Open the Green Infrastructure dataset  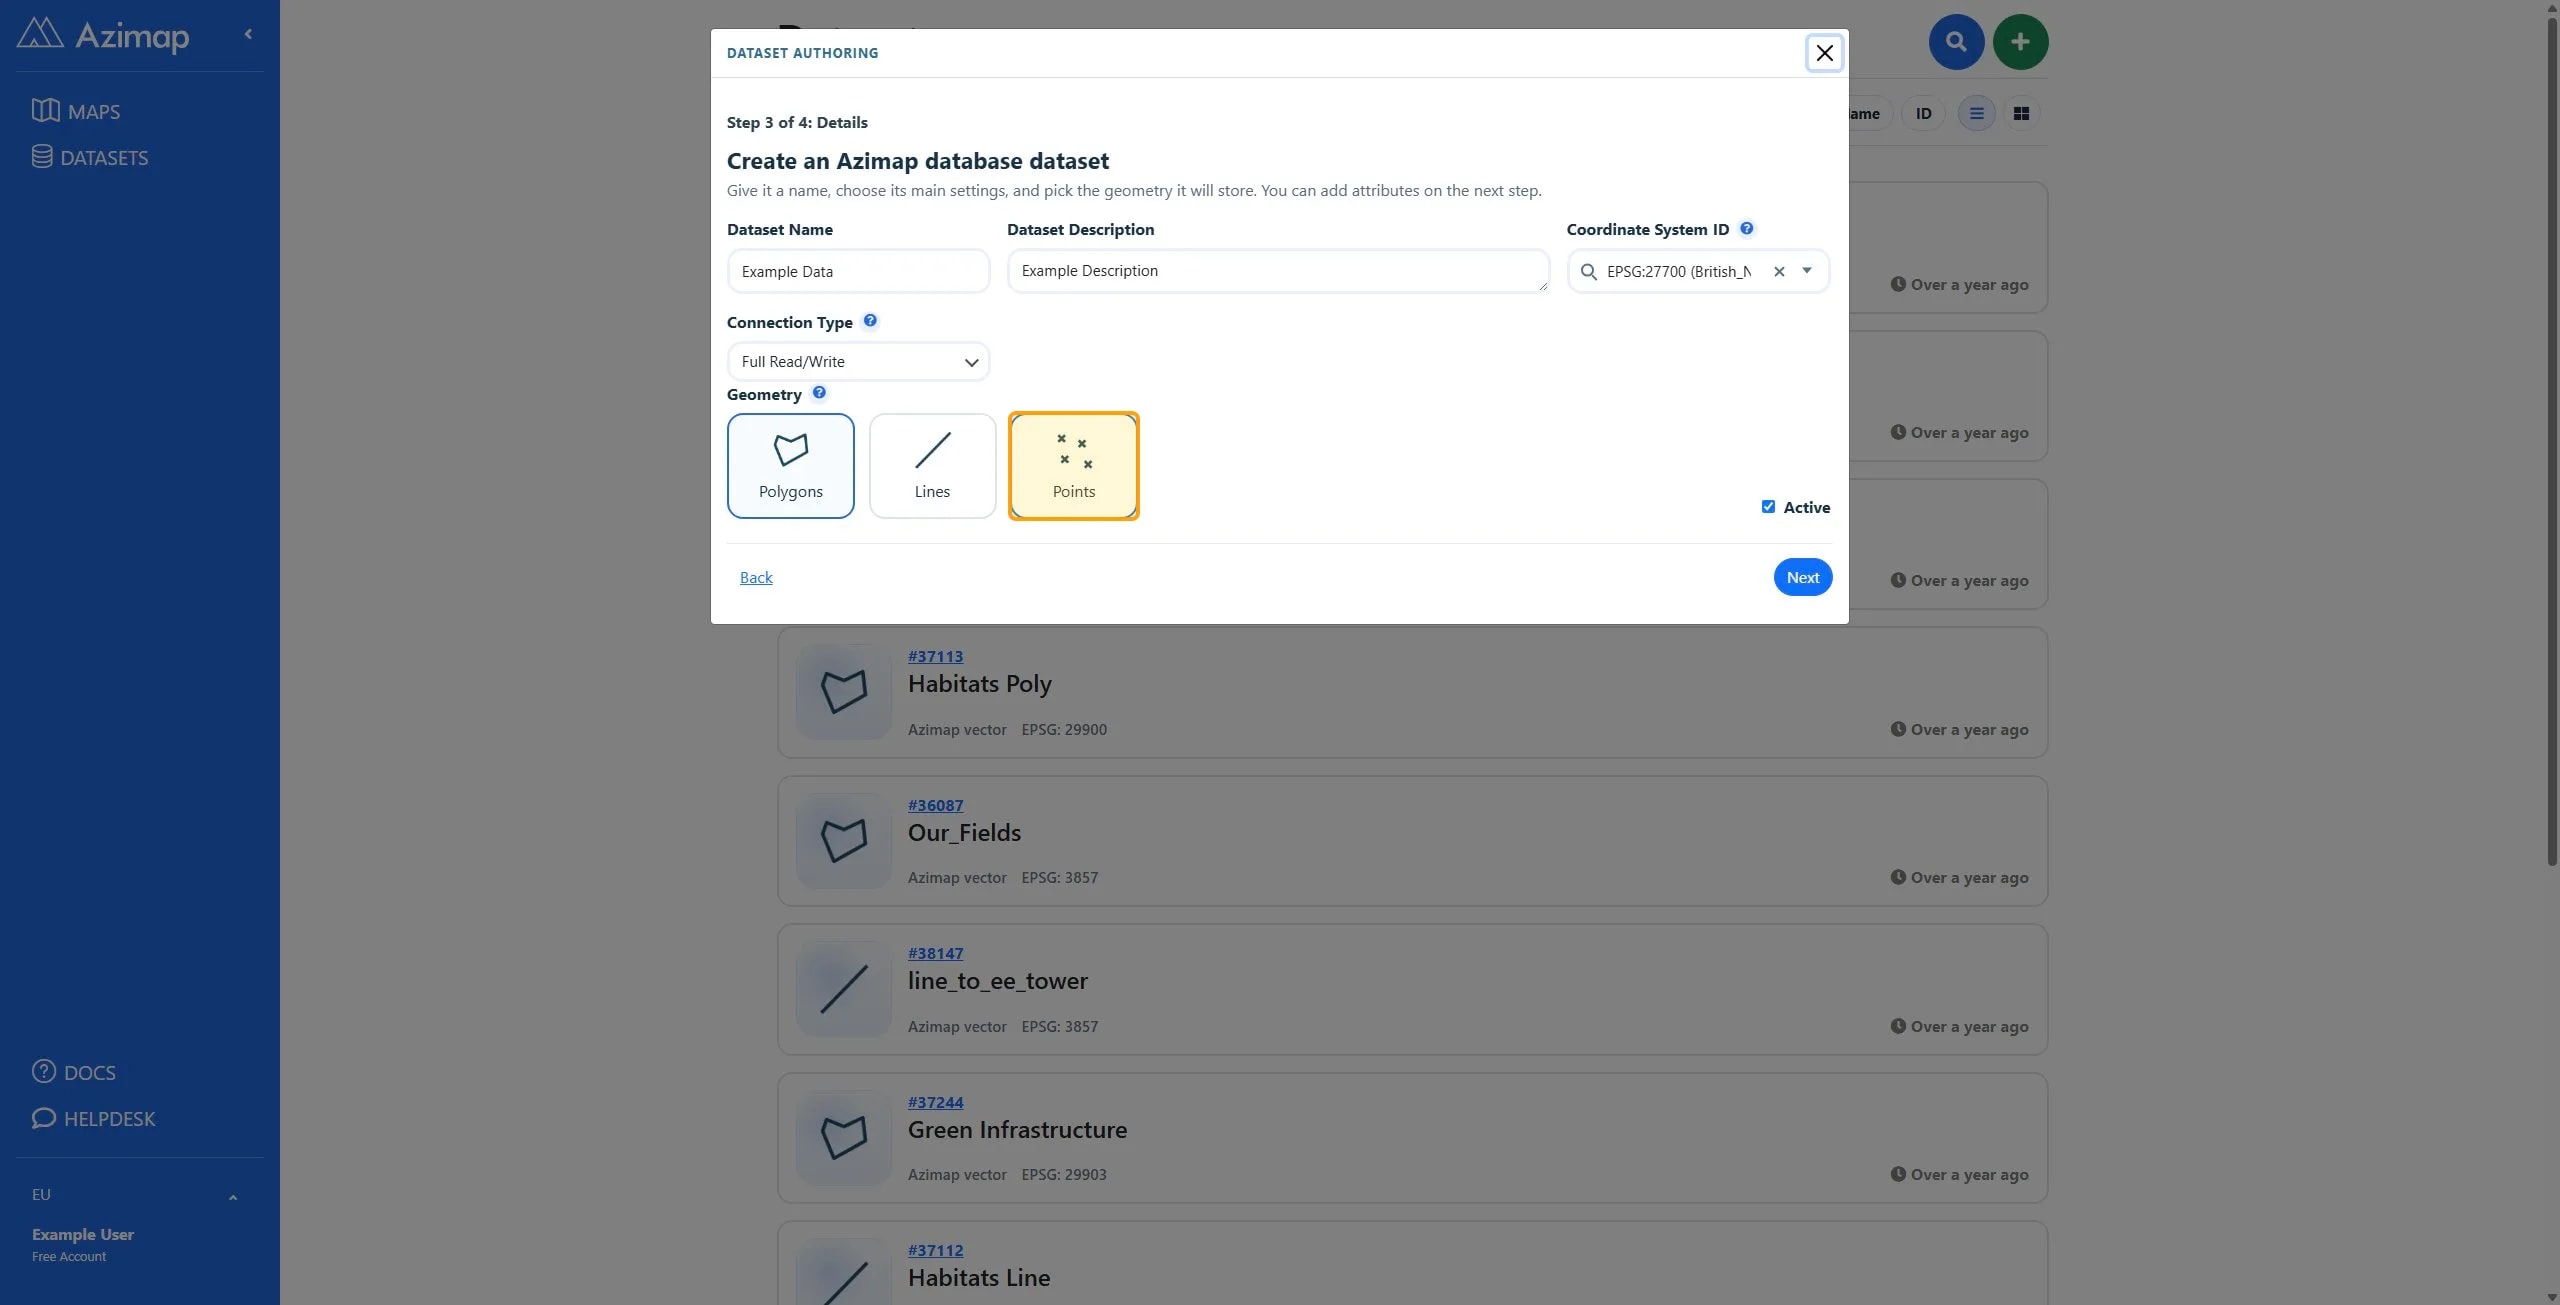1017,1130
